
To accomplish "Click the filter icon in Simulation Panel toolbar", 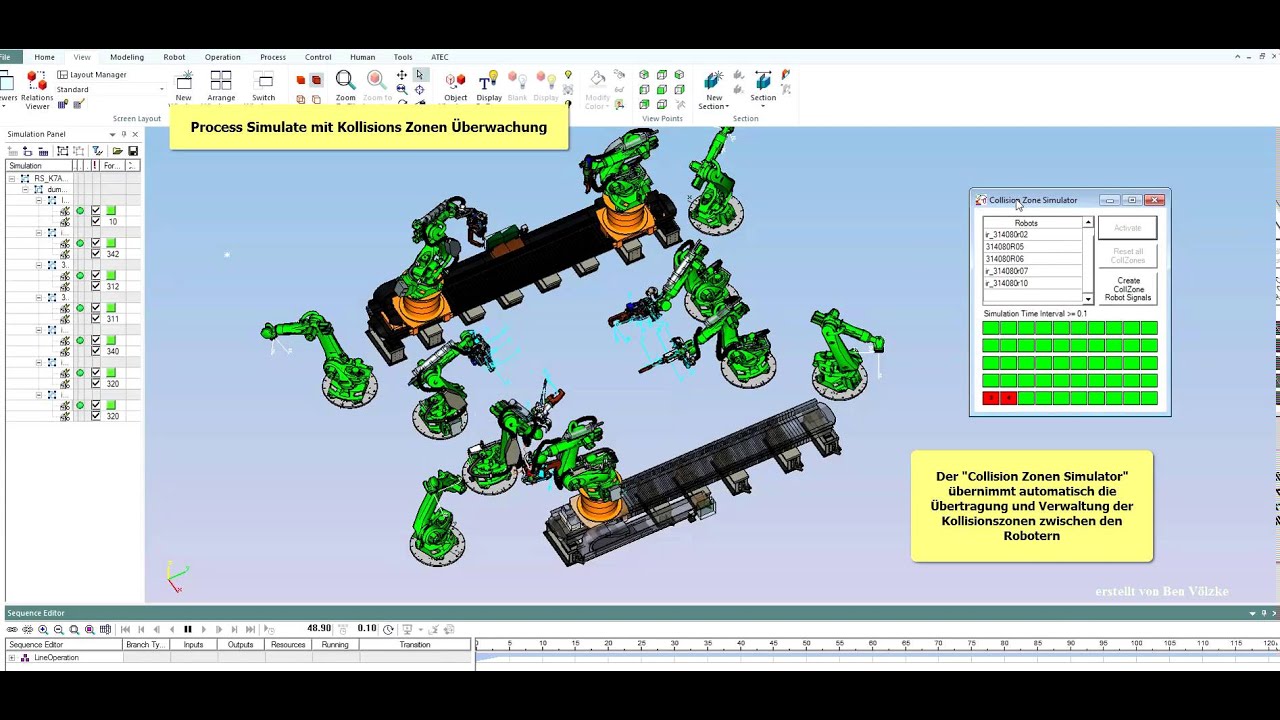I will pyautogui.click(x=97, y=151).
